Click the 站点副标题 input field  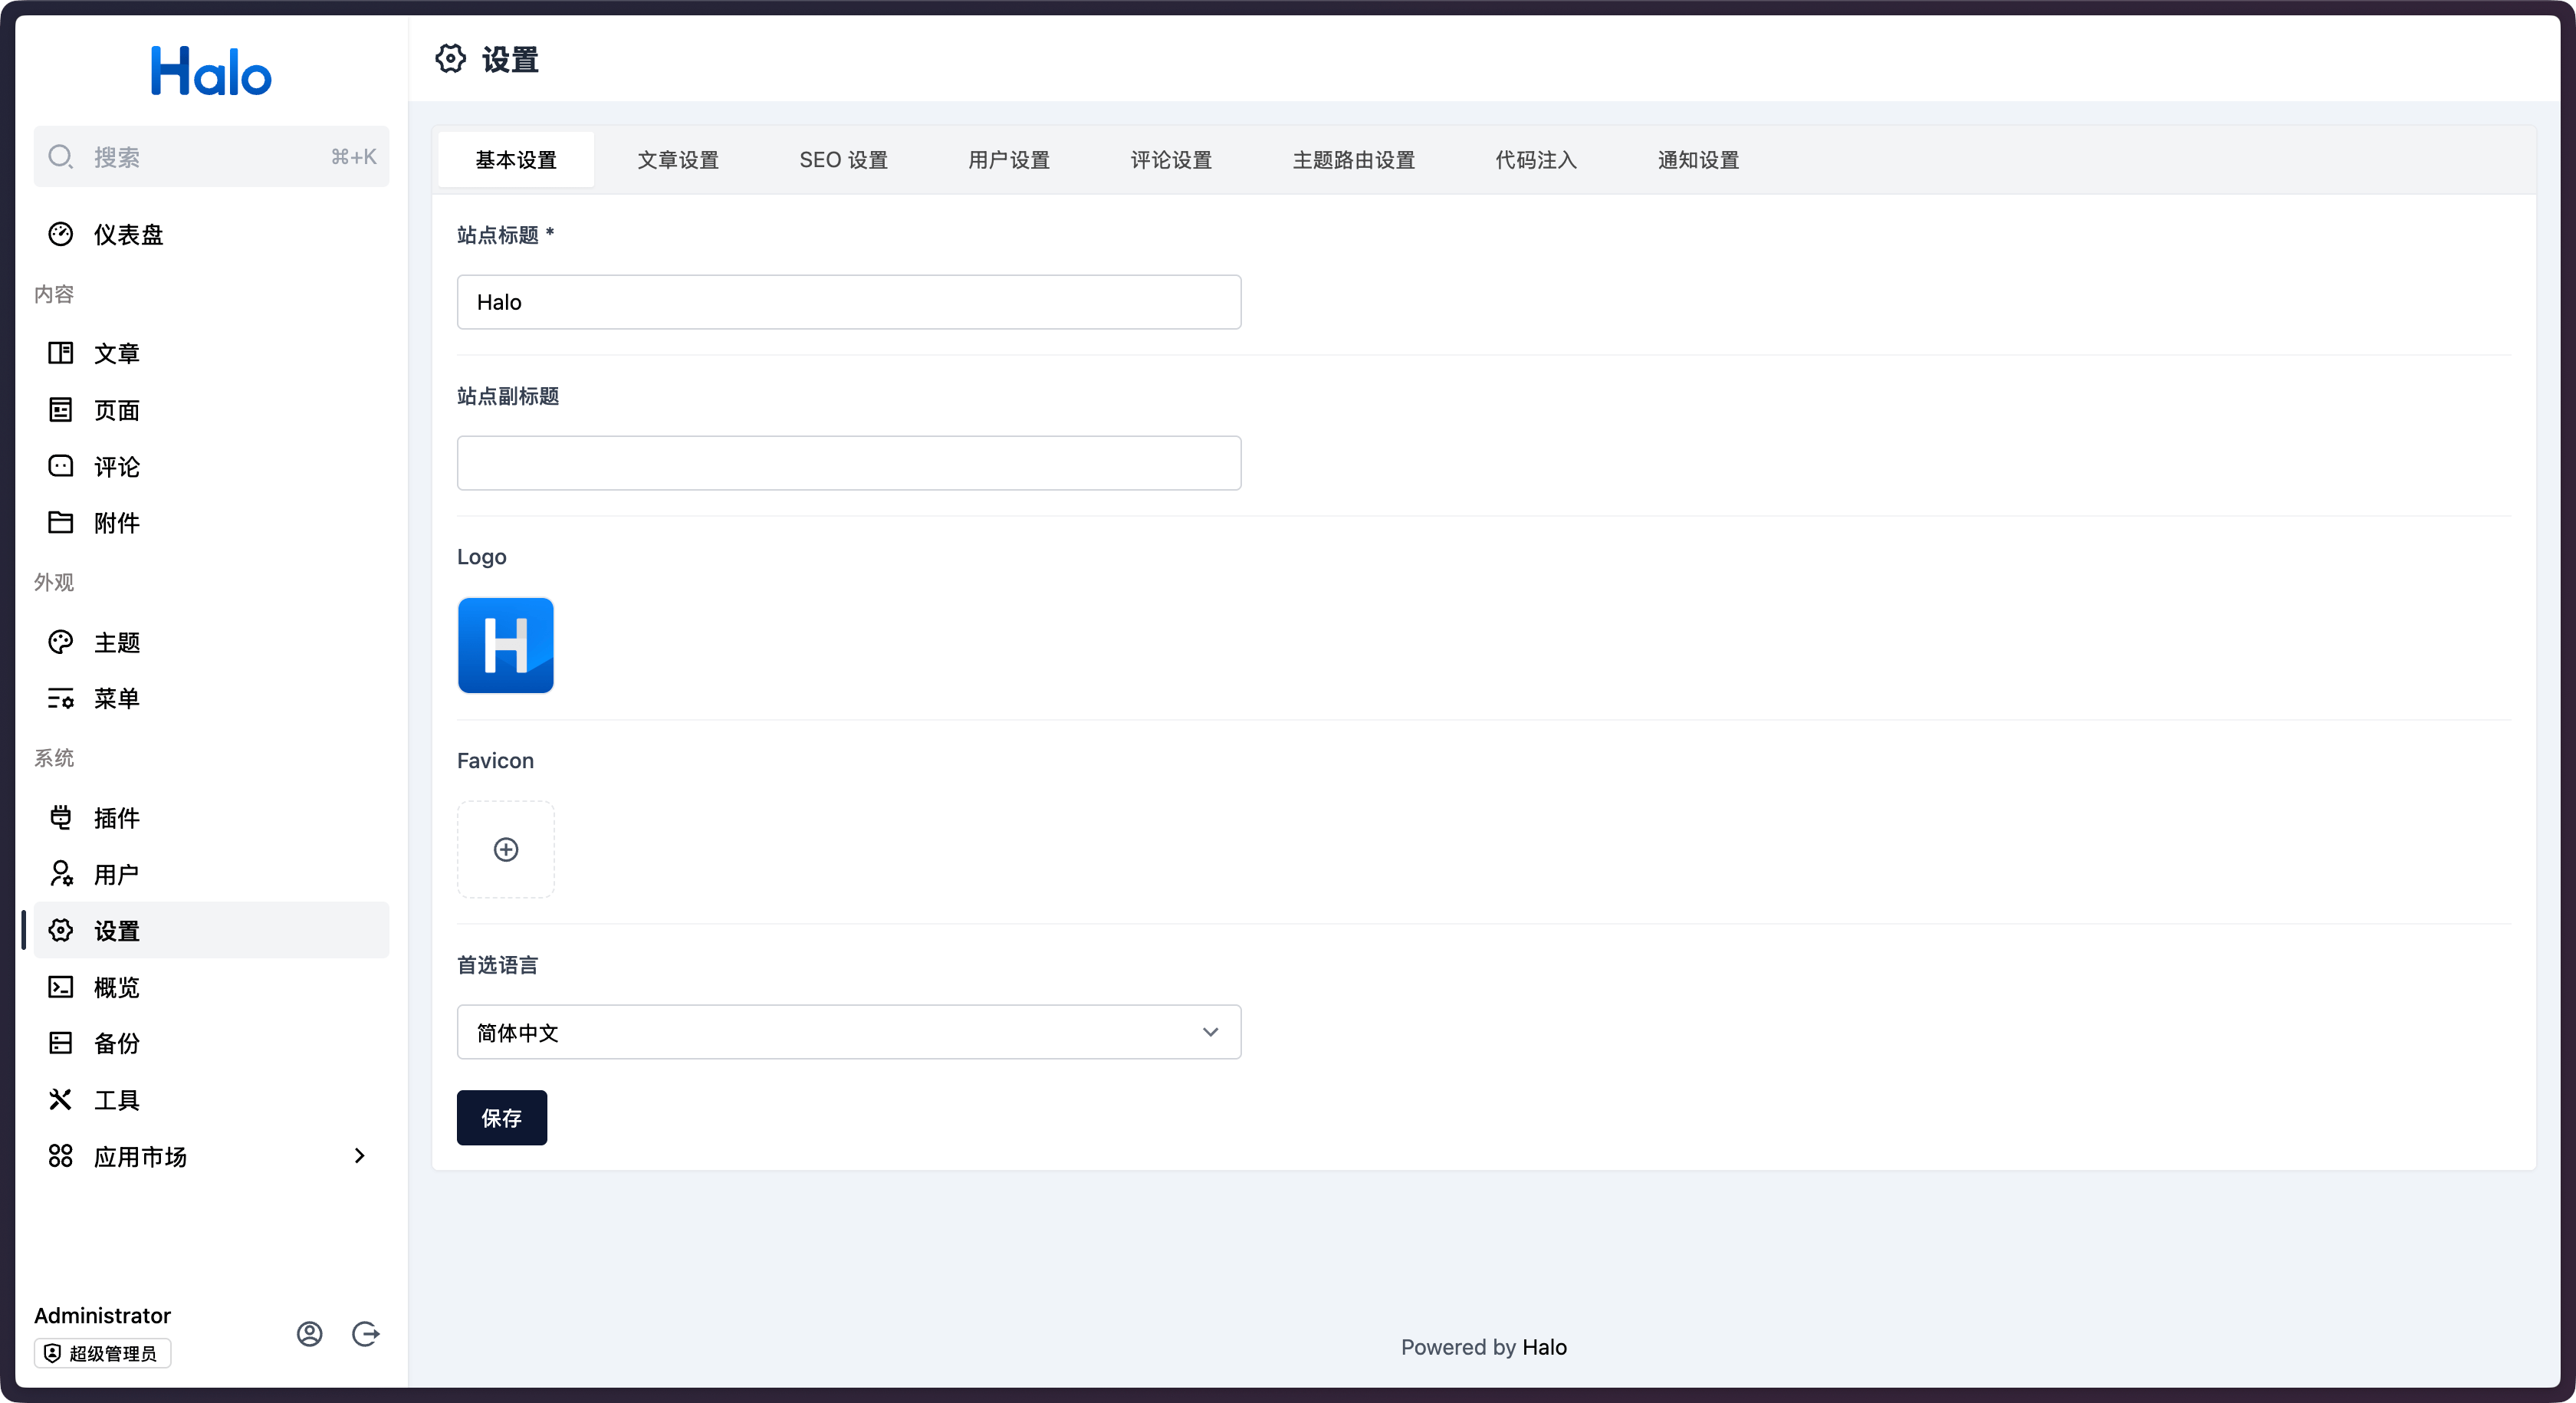click(x=848, y=463)
